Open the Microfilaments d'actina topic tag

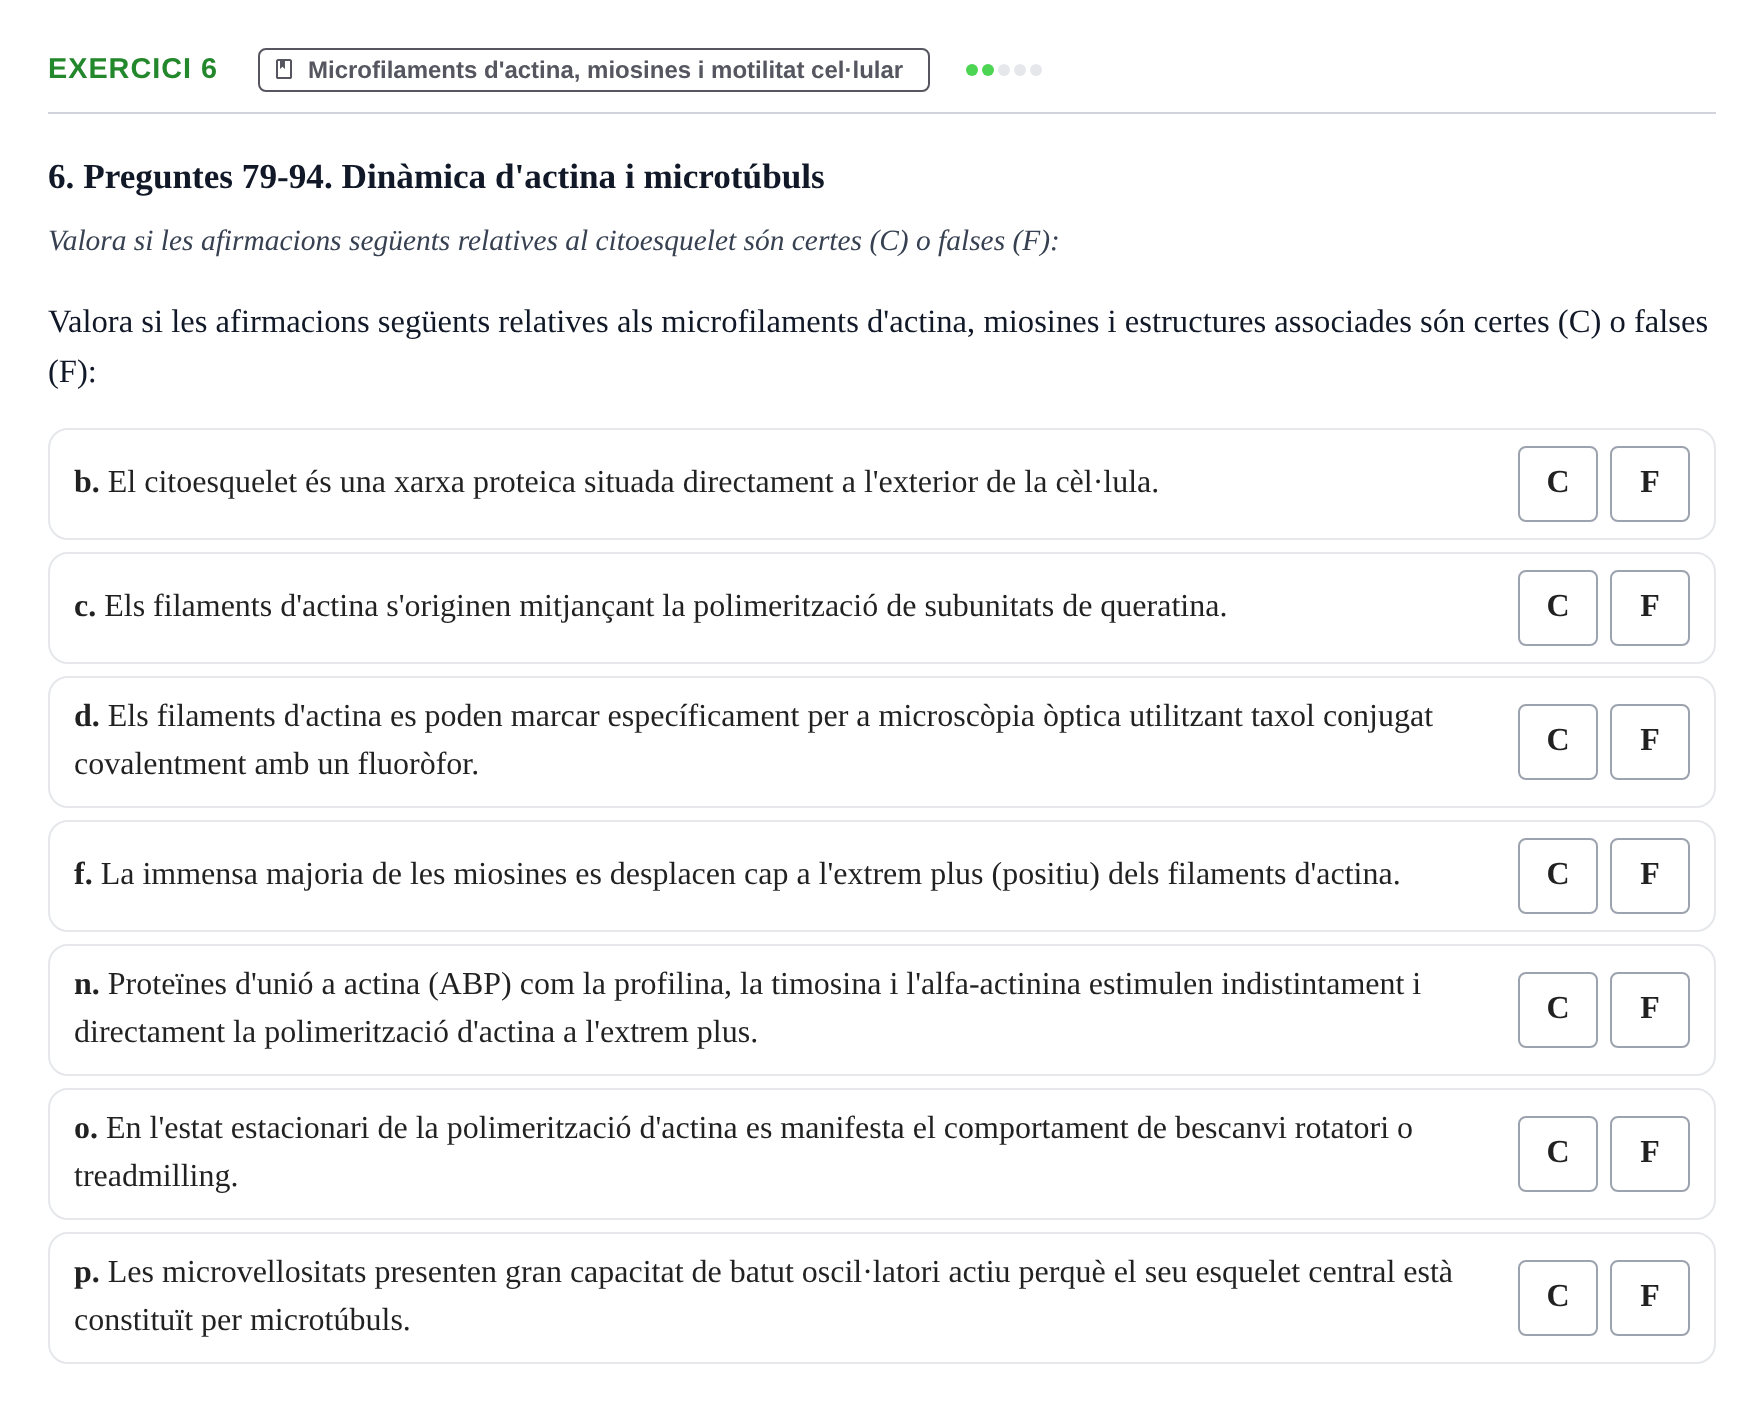tap(594, 70)
